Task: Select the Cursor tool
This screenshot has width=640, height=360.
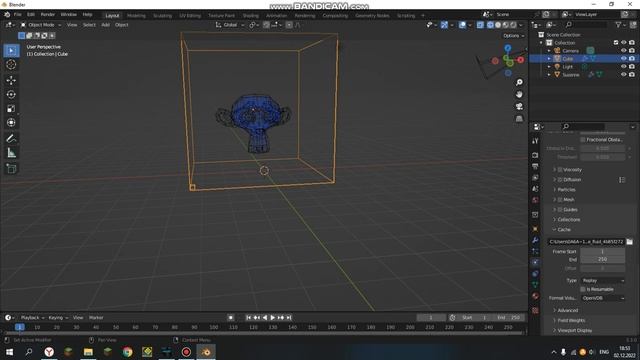Action: pyautogui.click(x=11, y=64)
